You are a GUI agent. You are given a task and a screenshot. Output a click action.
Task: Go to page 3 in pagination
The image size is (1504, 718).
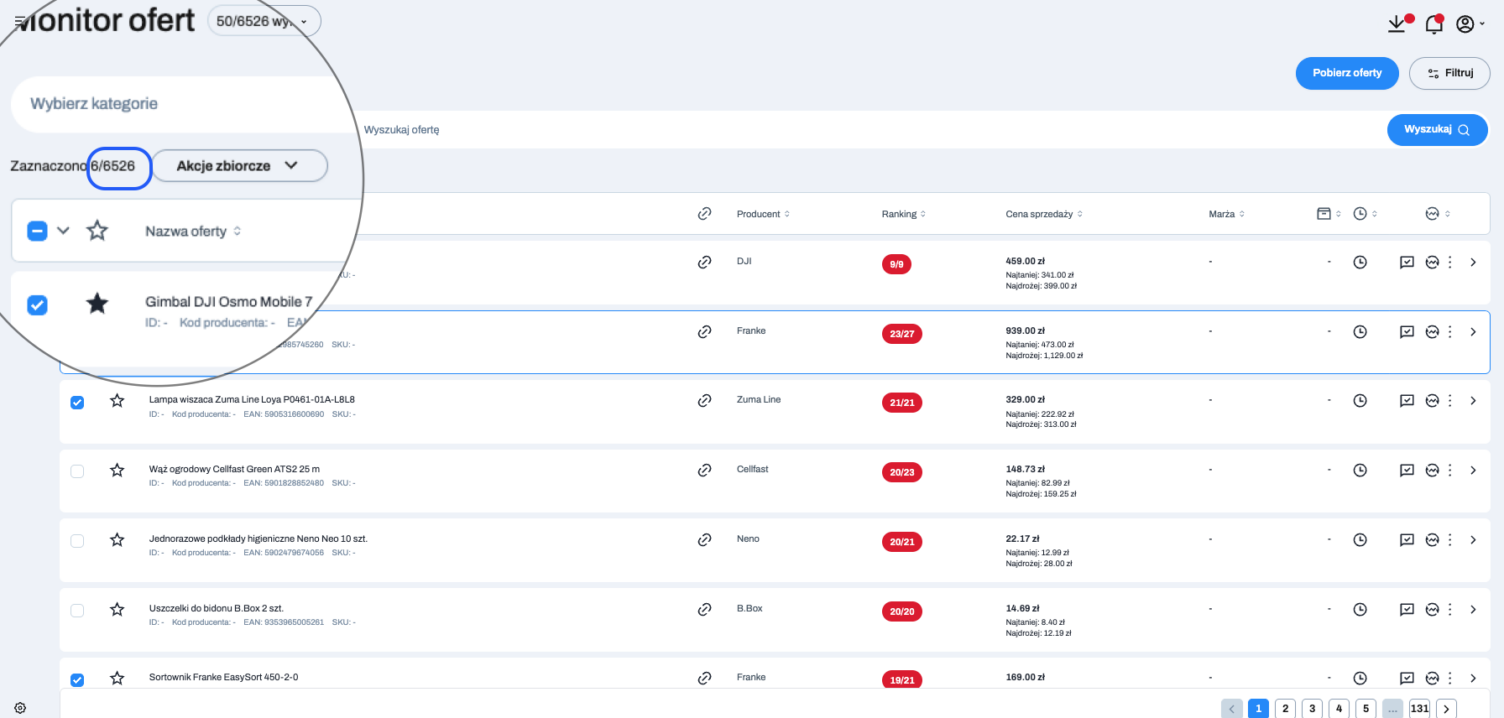pos(1312,708)
